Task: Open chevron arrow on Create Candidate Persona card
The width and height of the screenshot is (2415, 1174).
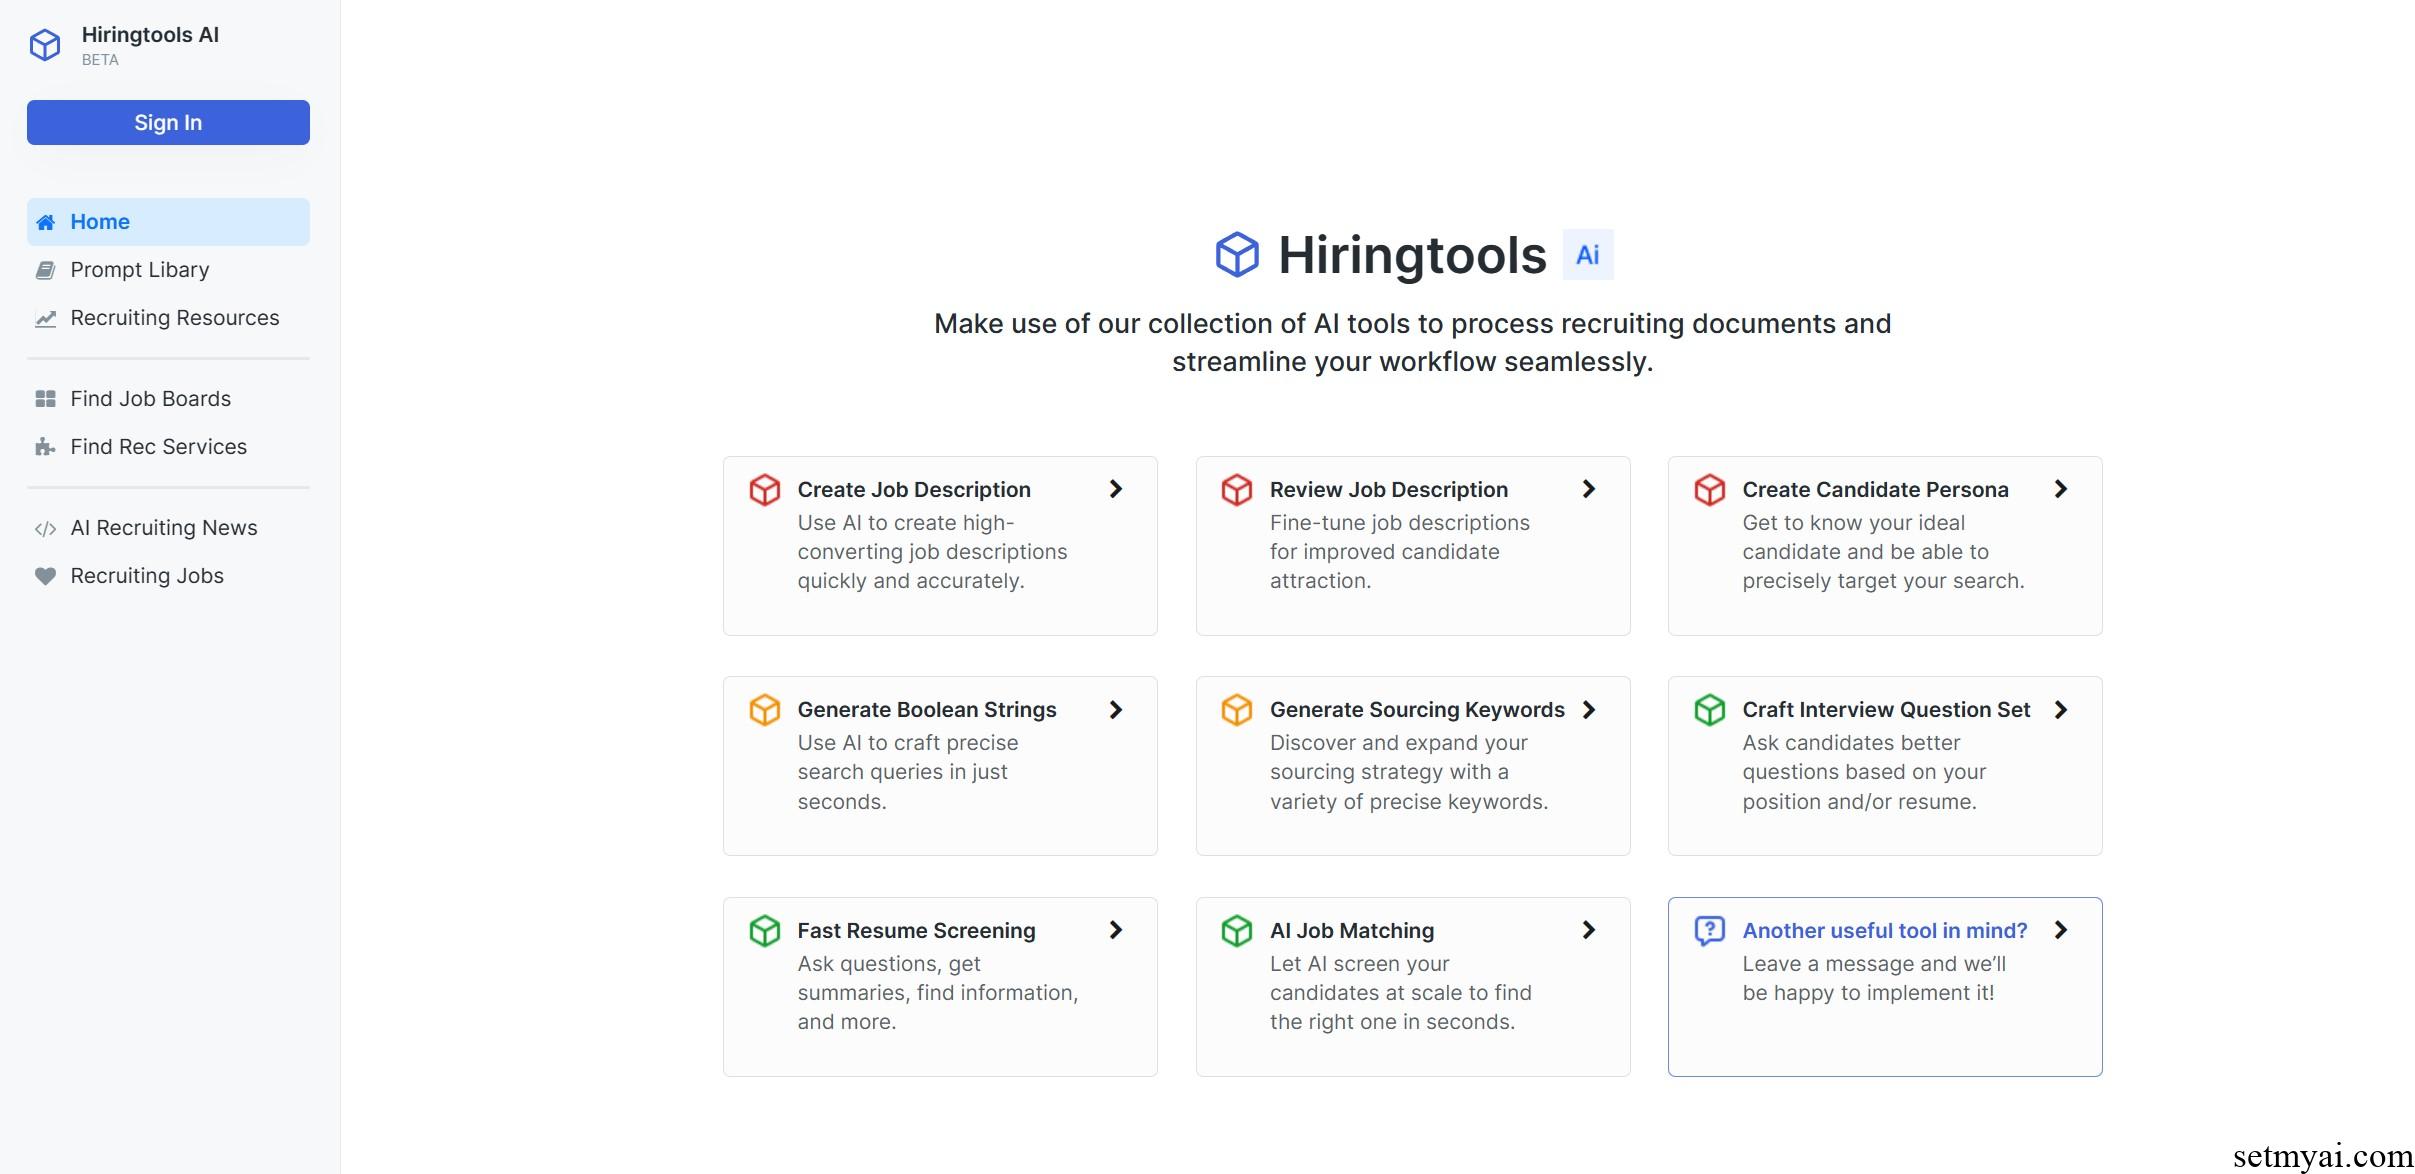Action: click(2061, 489)
